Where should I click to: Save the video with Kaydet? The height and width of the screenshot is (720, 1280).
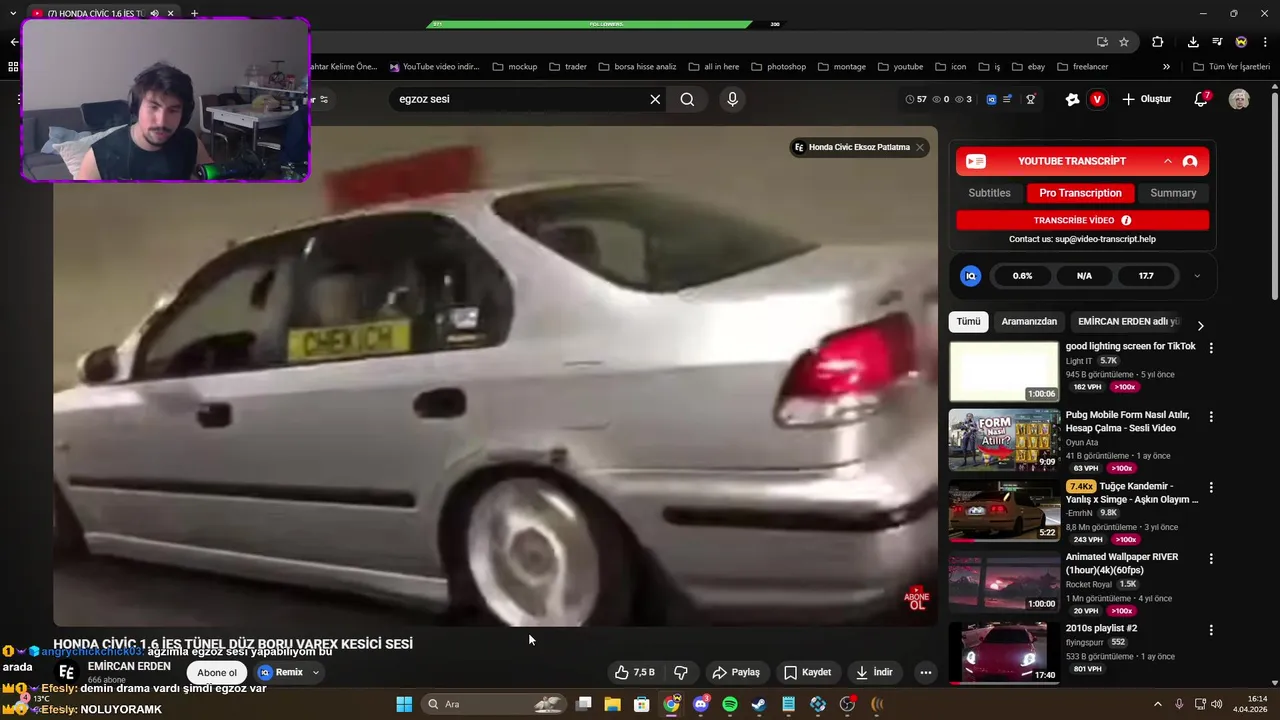[x=808, y=672]
